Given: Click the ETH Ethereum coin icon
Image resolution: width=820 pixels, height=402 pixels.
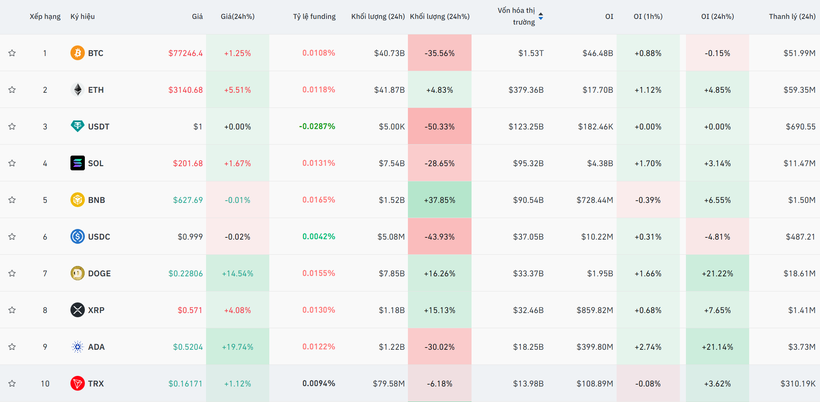Looking at the screenshot, I should pos(77,90).
